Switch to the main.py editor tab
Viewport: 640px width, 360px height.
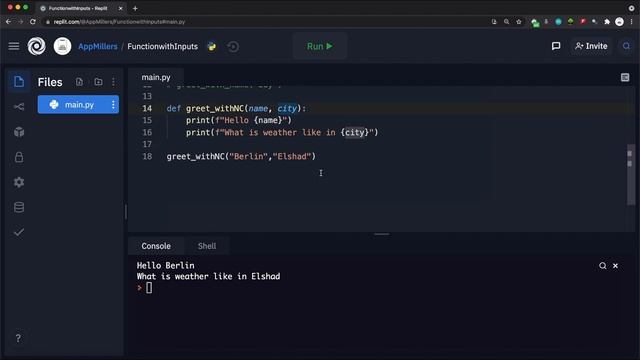click(156, 77)
